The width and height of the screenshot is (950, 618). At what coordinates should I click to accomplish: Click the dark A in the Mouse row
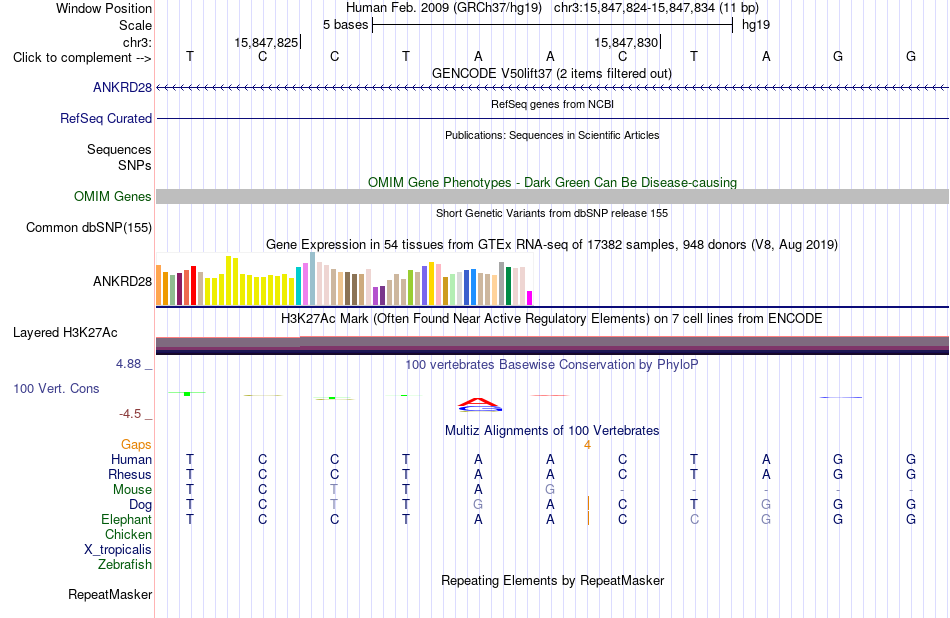pos(478,489)
